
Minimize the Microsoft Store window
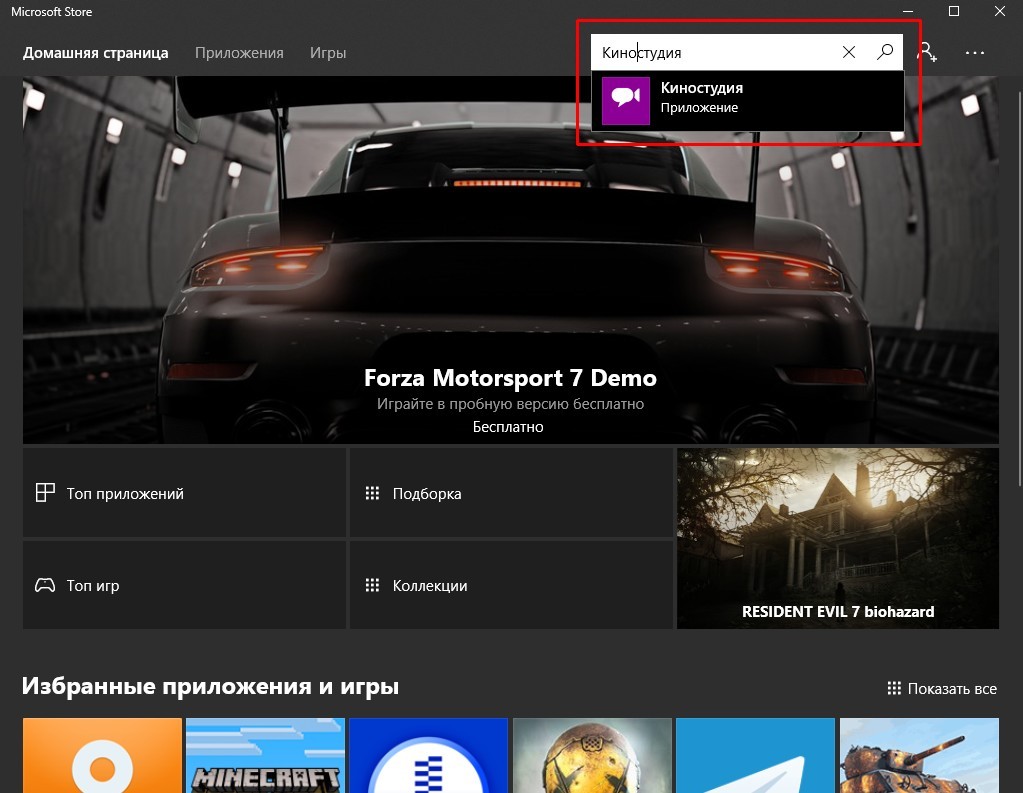908,11
